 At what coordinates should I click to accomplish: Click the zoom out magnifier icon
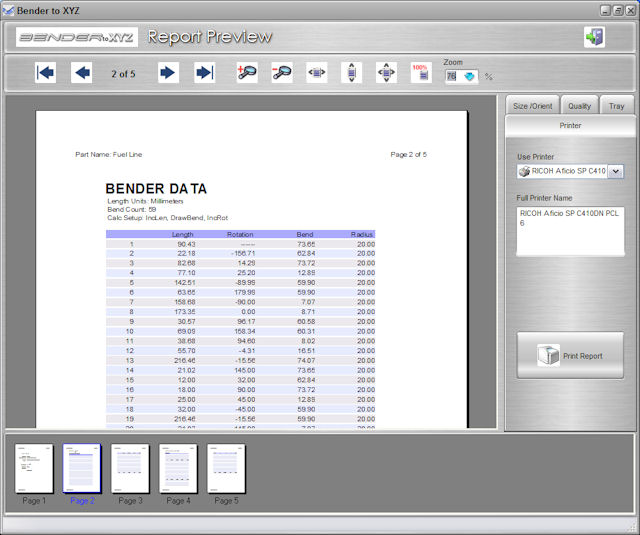pos(282,73)
